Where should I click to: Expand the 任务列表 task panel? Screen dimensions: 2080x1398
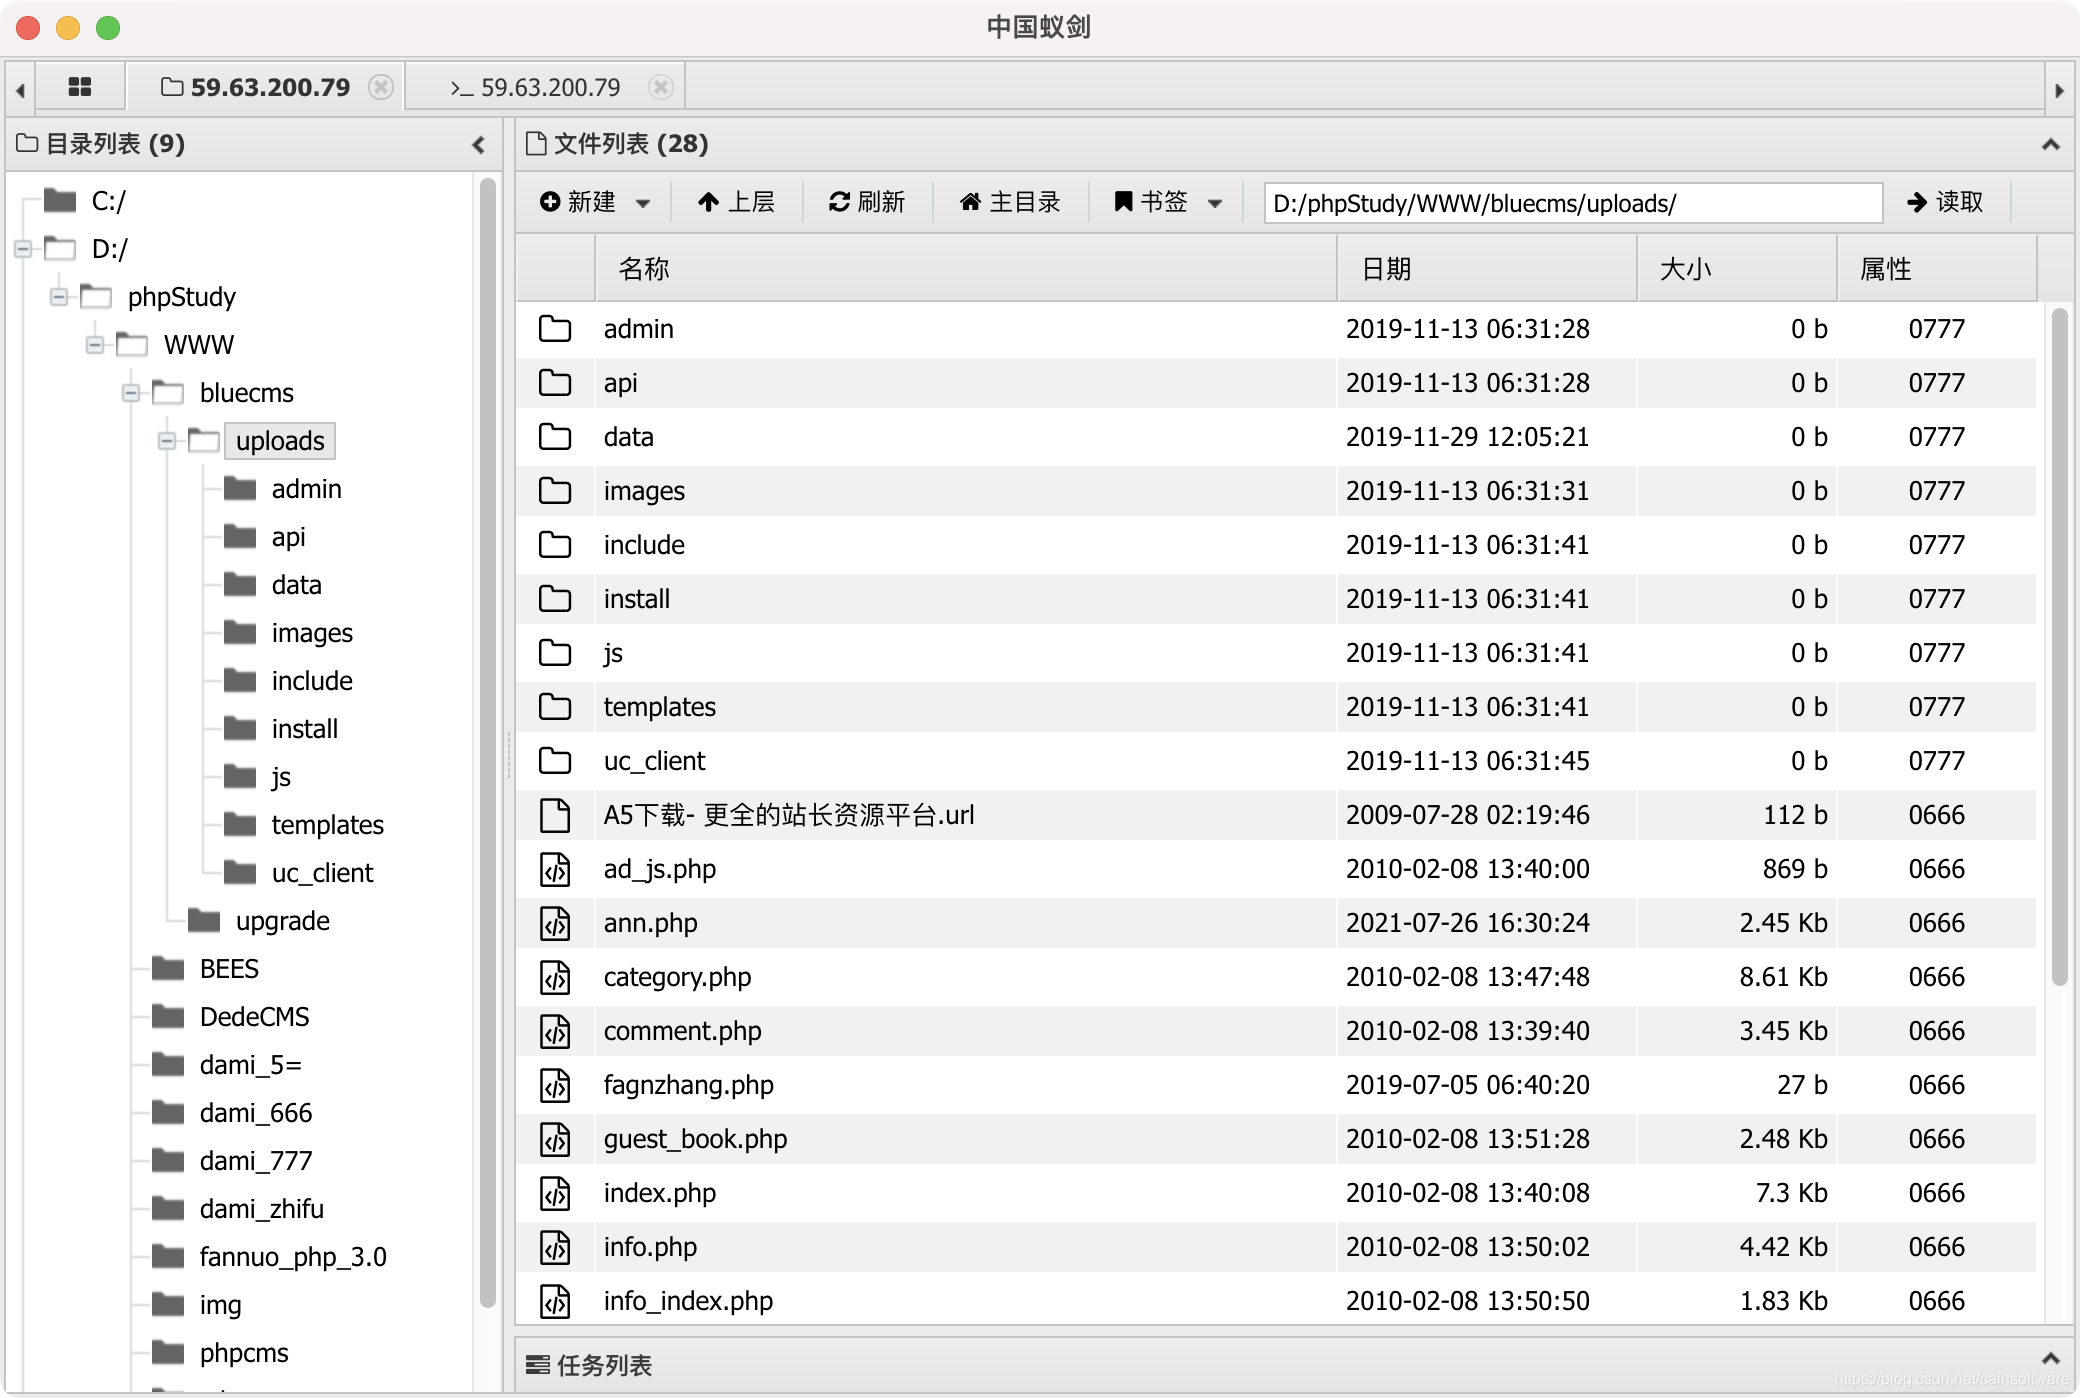2050,1358
